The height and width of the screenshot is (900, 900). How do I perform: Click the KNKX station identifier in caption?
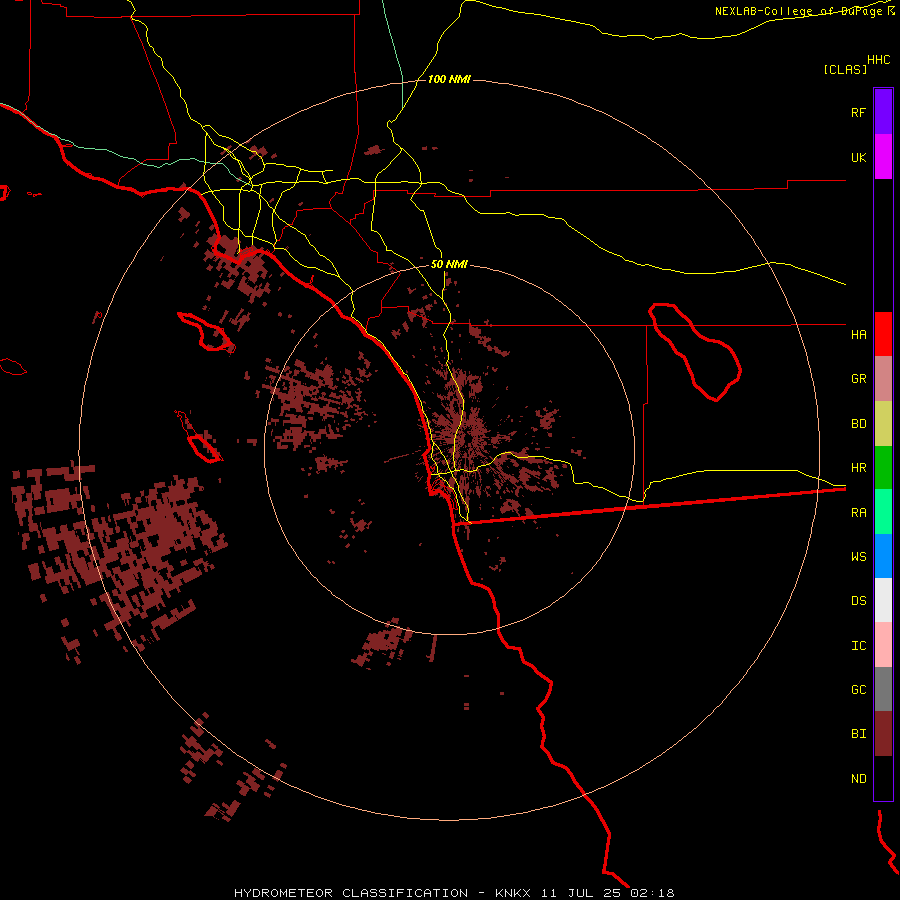513,893
